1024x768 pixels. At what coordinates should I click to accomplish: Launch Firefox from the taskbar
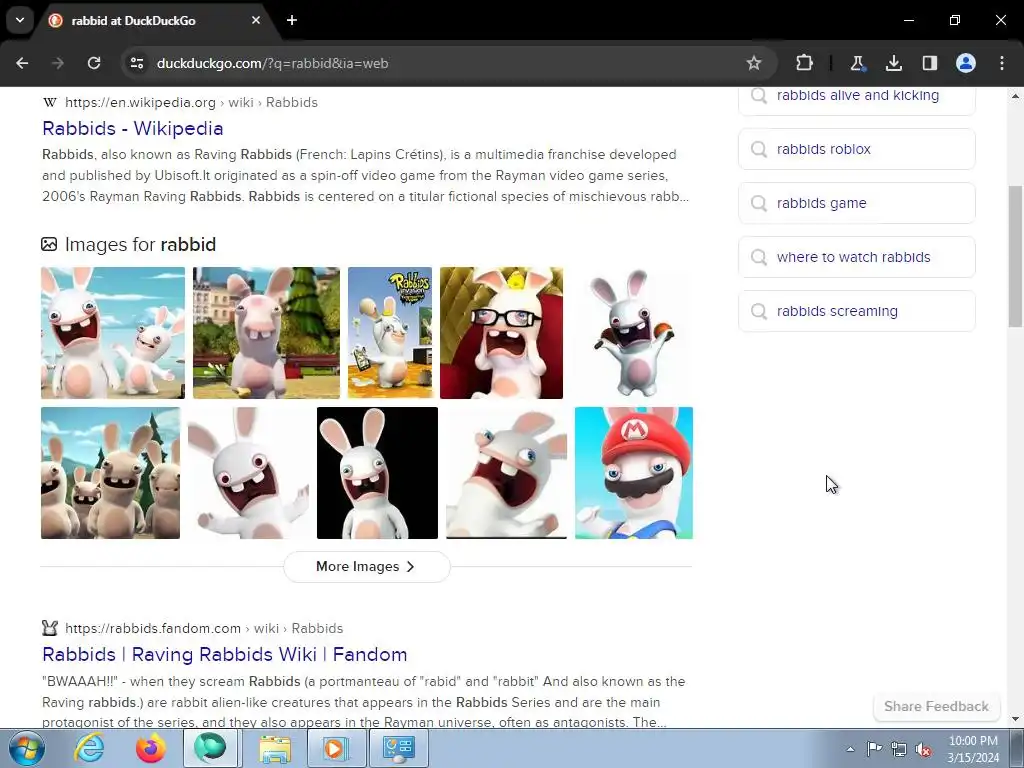pyautogui.click(x=151, y=748)
